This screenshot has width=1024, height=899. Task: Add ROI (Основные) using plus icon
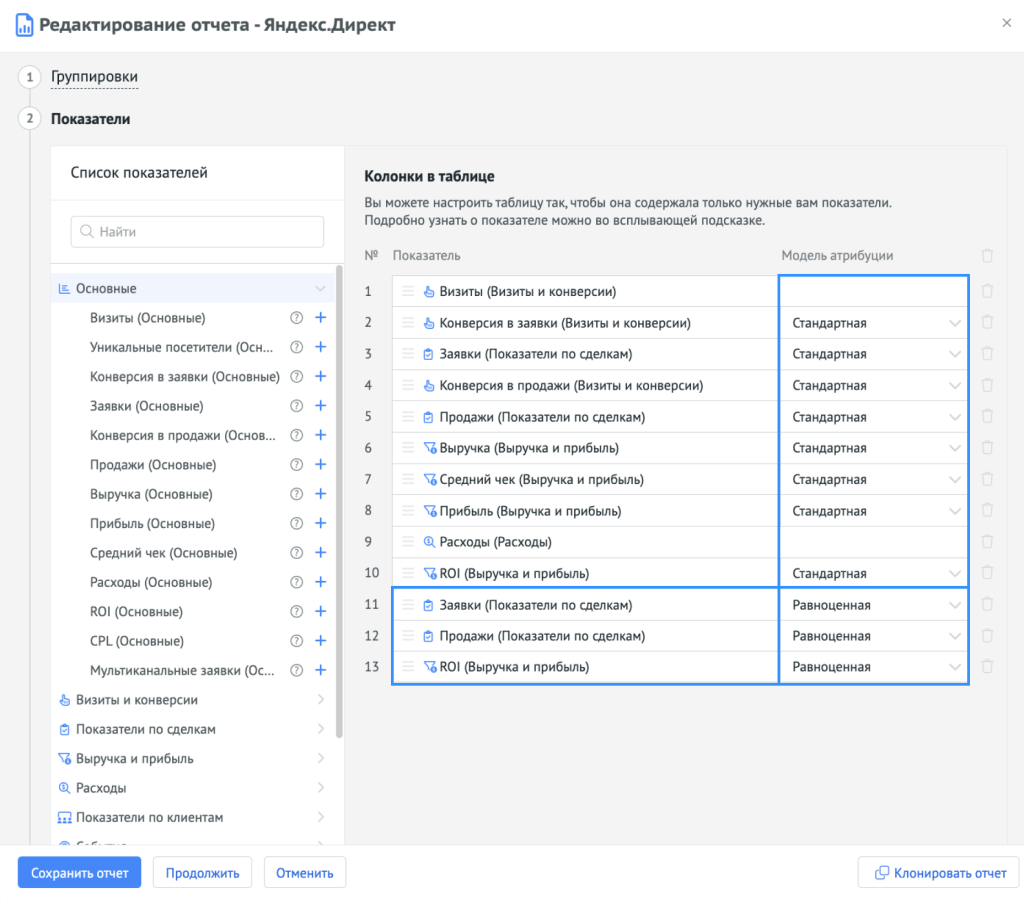pos(320,611)
